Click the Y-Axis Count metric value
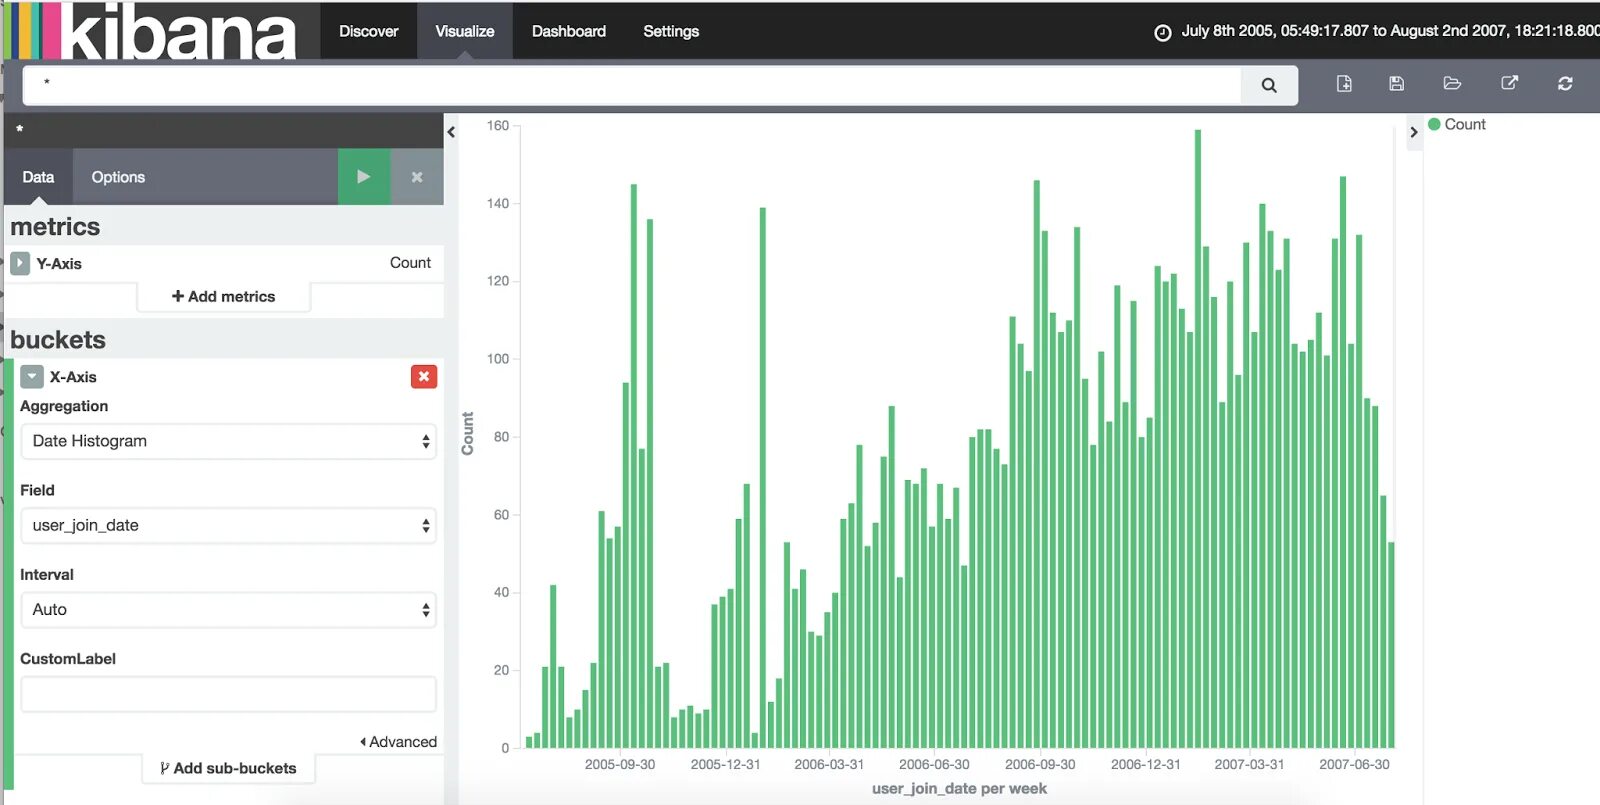1600x805 pixels. (x=410, y=263)
